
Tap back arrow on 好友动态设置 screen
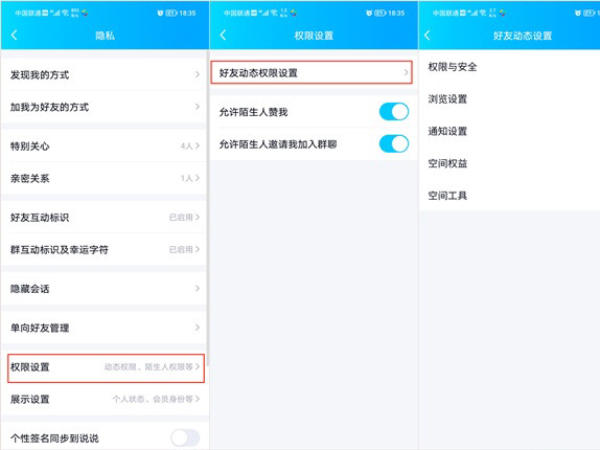click(x=428, y=35)
